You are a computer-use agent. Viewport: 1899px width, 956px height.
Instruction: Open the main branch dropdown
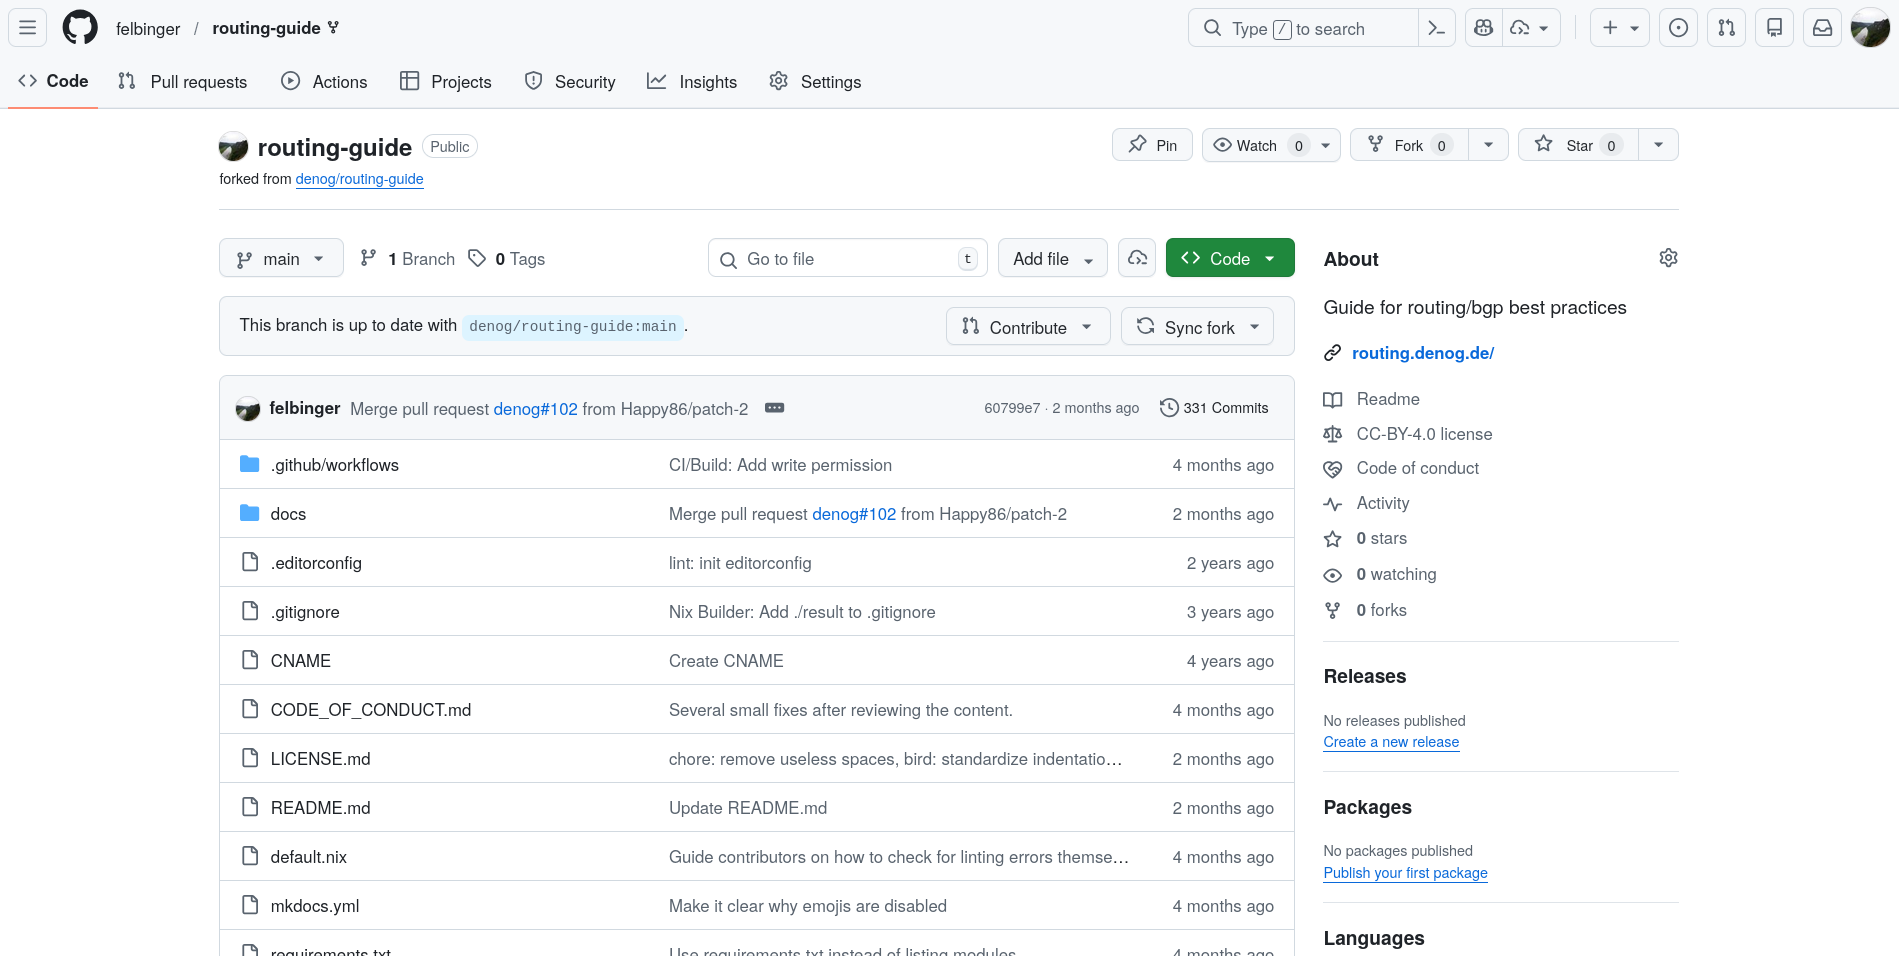coord(281,259)
